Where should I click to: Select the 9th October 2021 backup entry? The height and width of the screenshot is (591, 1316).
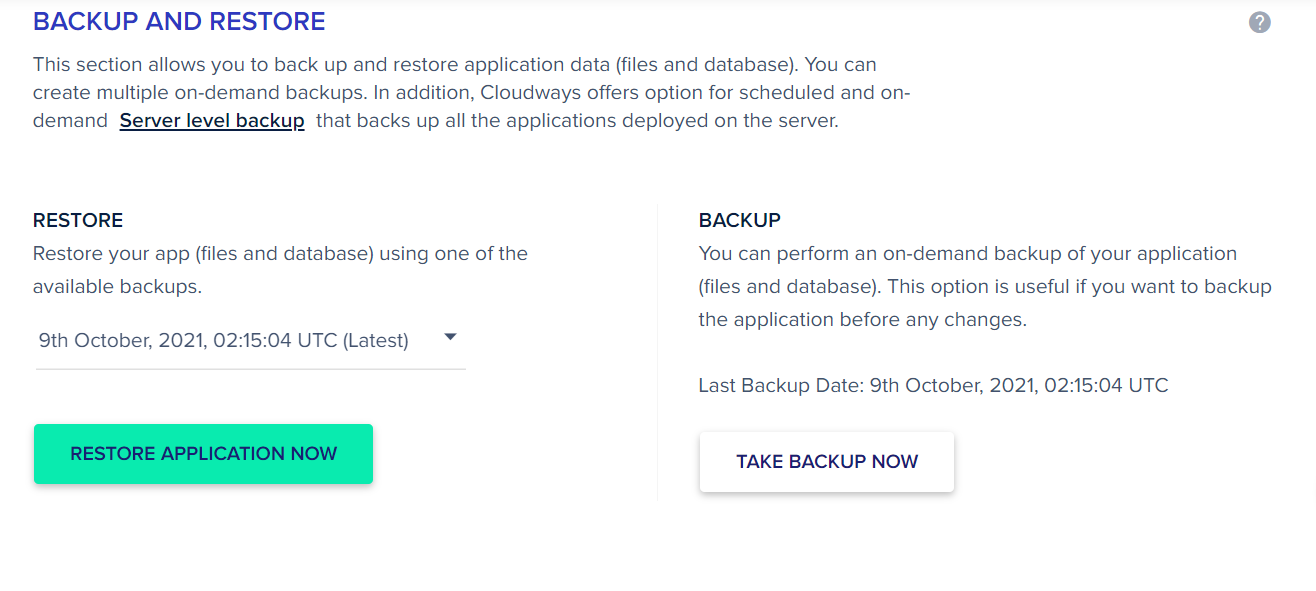(250, 341)
